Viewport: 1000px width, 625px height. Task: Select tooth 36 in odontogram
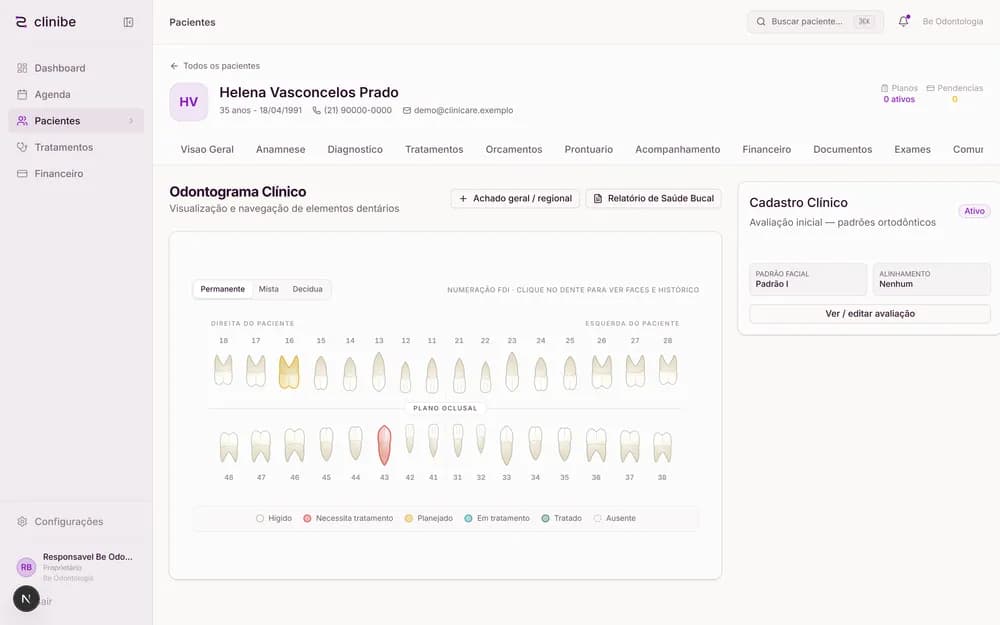(596, 445)
